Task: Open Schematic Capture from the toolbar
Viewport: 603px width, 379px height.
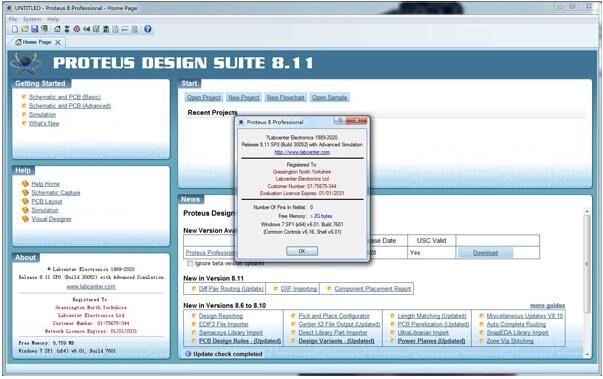Action: click(67, 29)
